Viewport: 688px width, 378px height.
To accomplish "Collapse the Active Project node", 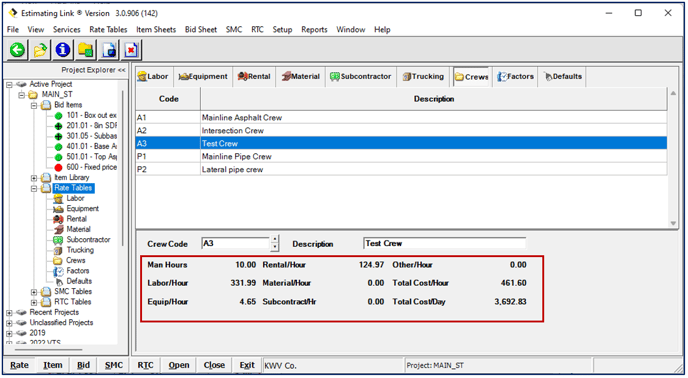I will point(9,84).
